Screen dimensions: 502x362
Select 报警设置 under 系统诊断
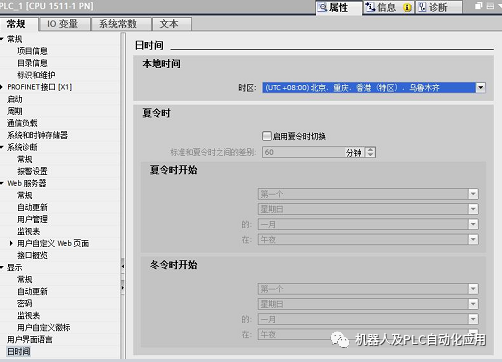point(32,171)
